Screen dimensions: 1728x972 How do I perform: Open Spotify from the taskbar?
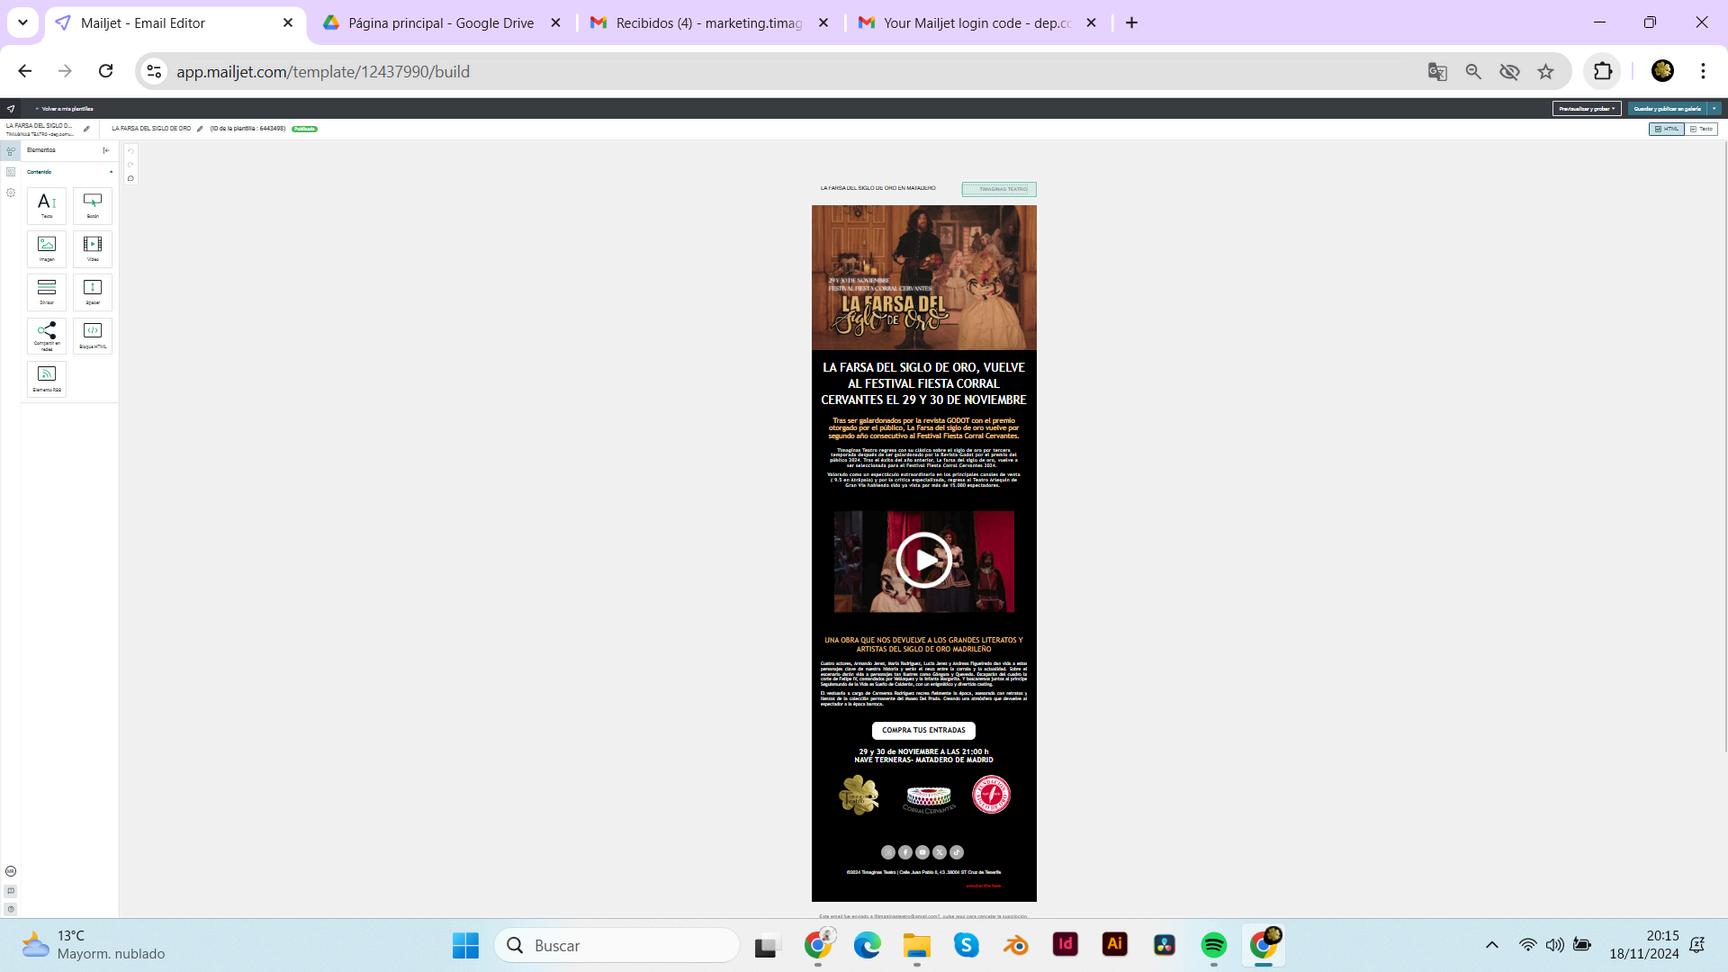tap(1214, 945)
